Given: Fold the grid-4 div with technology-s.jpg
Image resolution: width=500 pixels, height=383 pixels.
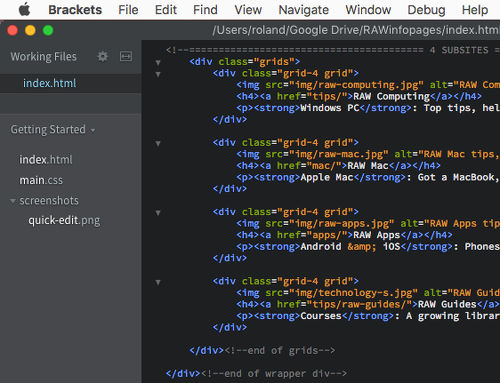Looking at the screenshot, I should [158, 282].
